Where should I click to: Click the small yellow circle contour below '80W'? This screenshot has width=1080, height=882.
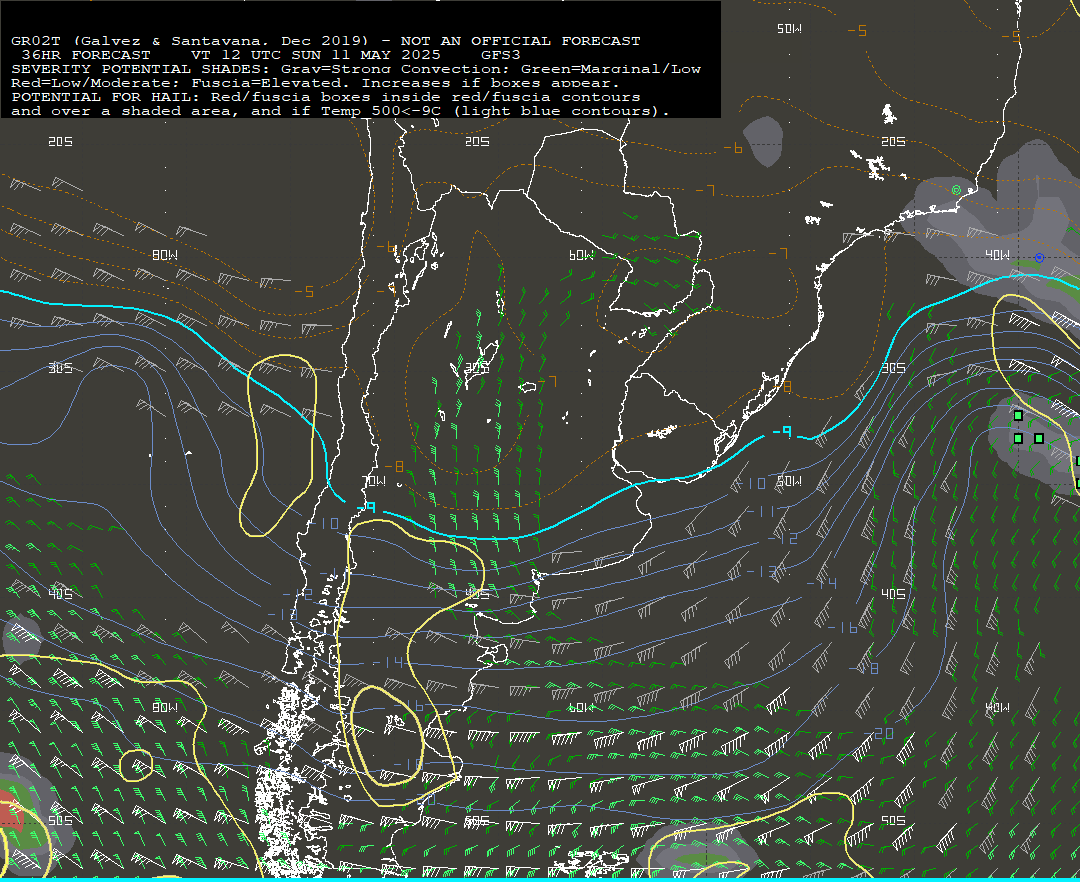[x=136, y=766]
